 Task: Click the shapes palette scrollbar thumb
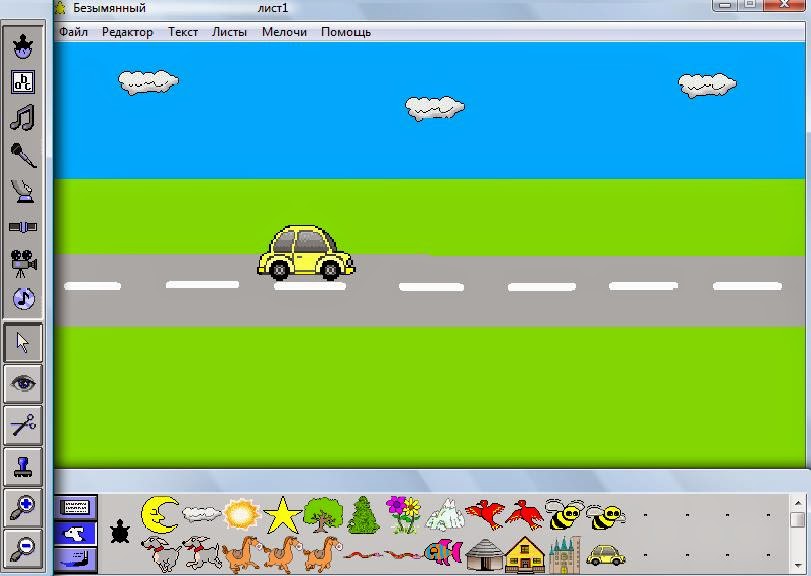click(x=798, y=519)
